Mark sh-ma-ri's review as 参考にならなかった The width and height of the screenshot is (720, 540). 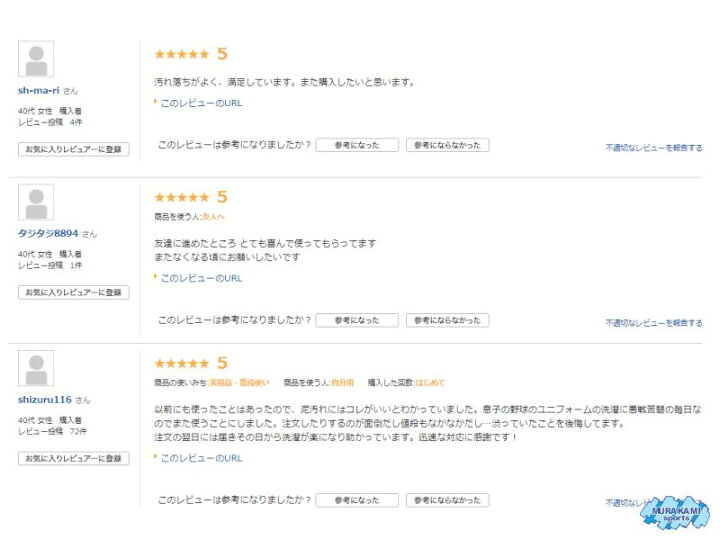[x=447, y=145]
